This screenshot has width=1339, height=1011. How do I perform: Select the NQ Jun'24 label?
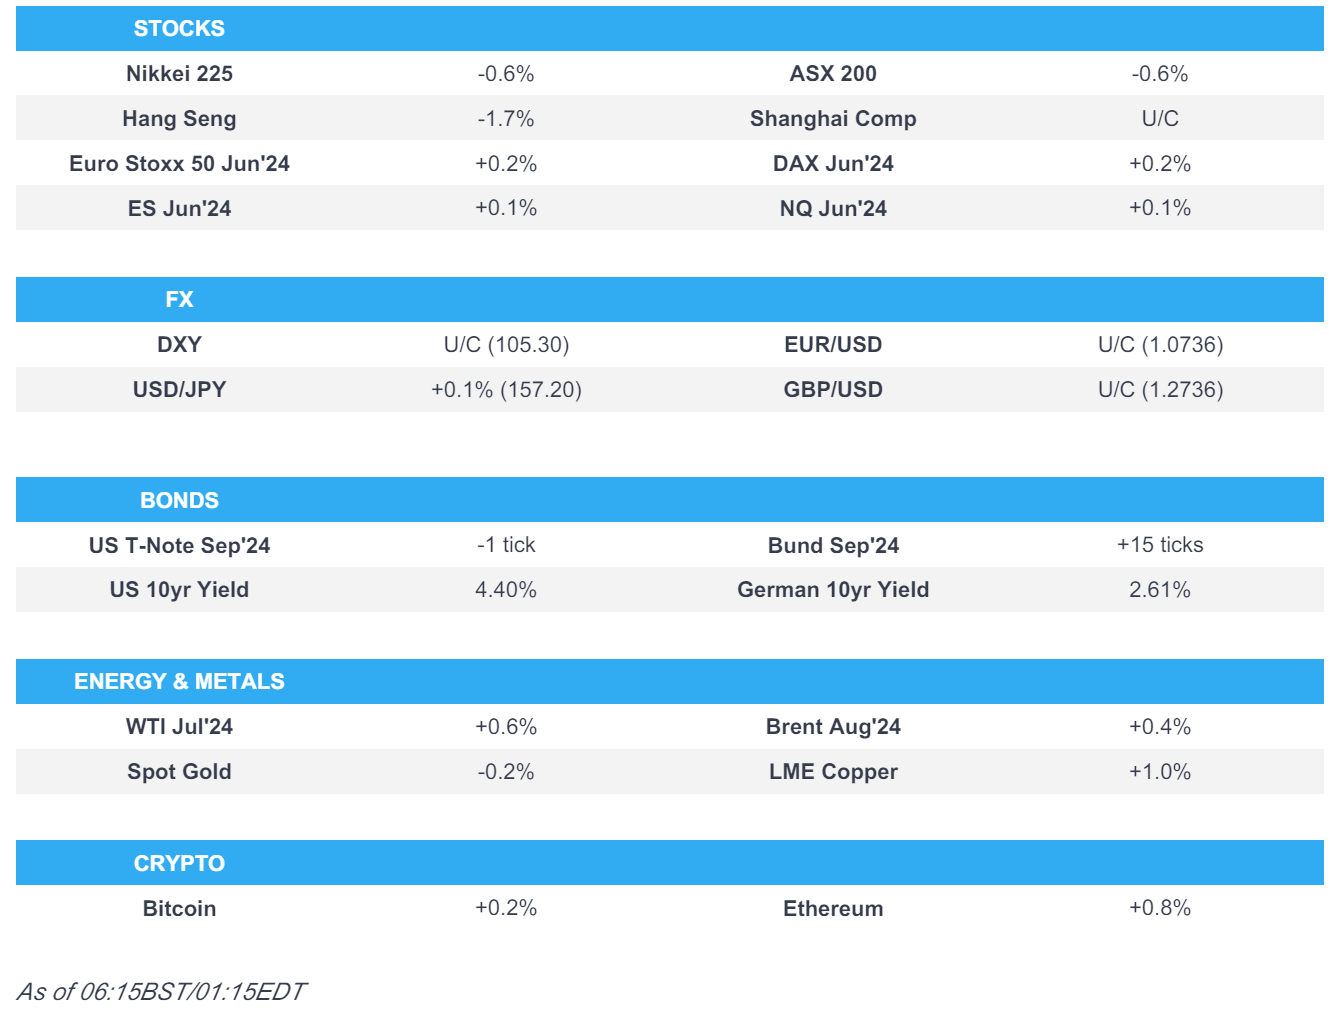click(833, 209)
